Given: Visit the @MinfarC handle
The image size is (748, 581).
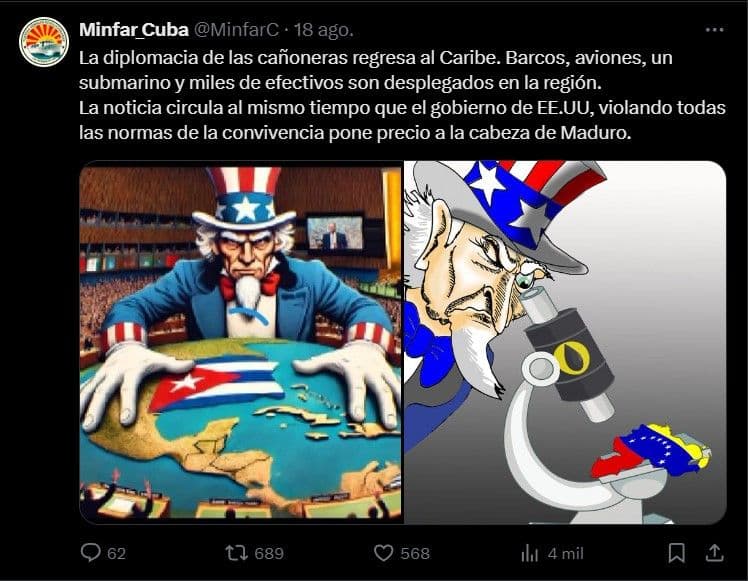Looking at the screenshot, I should pos(236,30).
